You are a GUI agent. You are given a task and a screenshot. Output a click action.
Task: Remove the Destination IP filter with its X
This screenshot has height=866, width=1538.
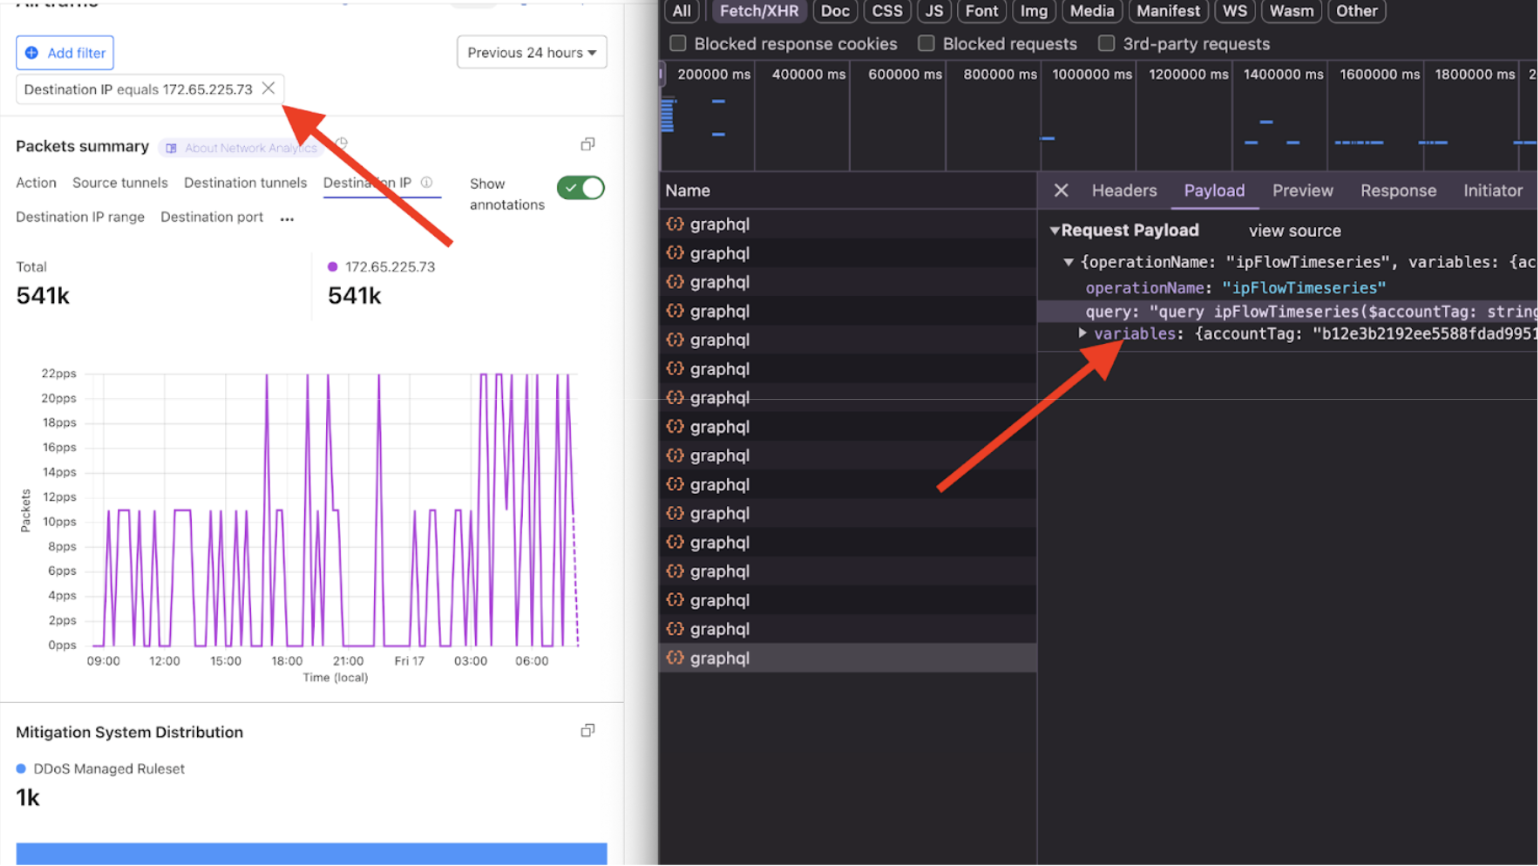[267, 88]
